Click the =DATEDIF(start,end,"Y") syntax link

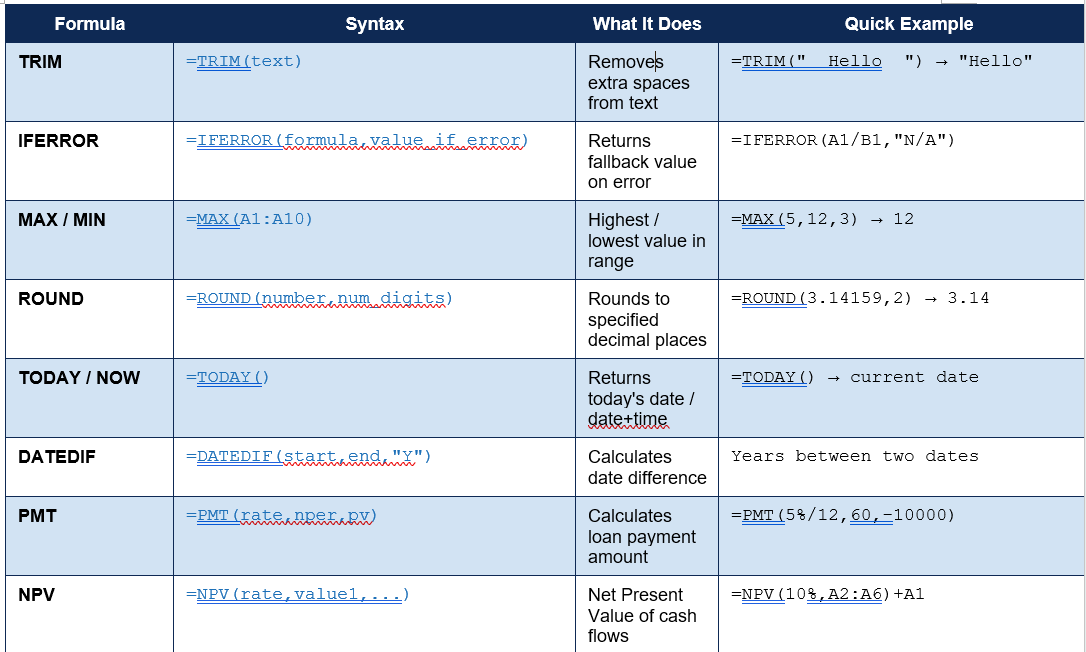pos(308,456)
